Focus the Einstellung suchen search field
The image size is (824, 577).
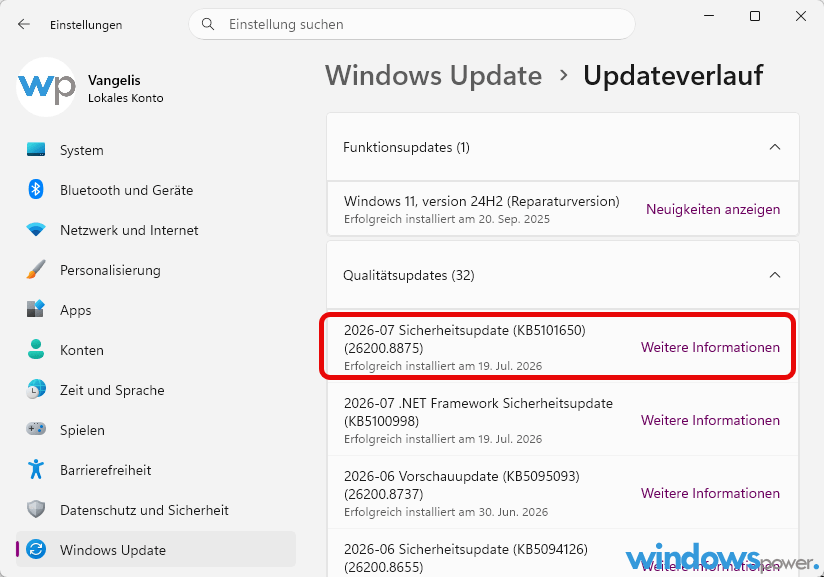(411, 24)
